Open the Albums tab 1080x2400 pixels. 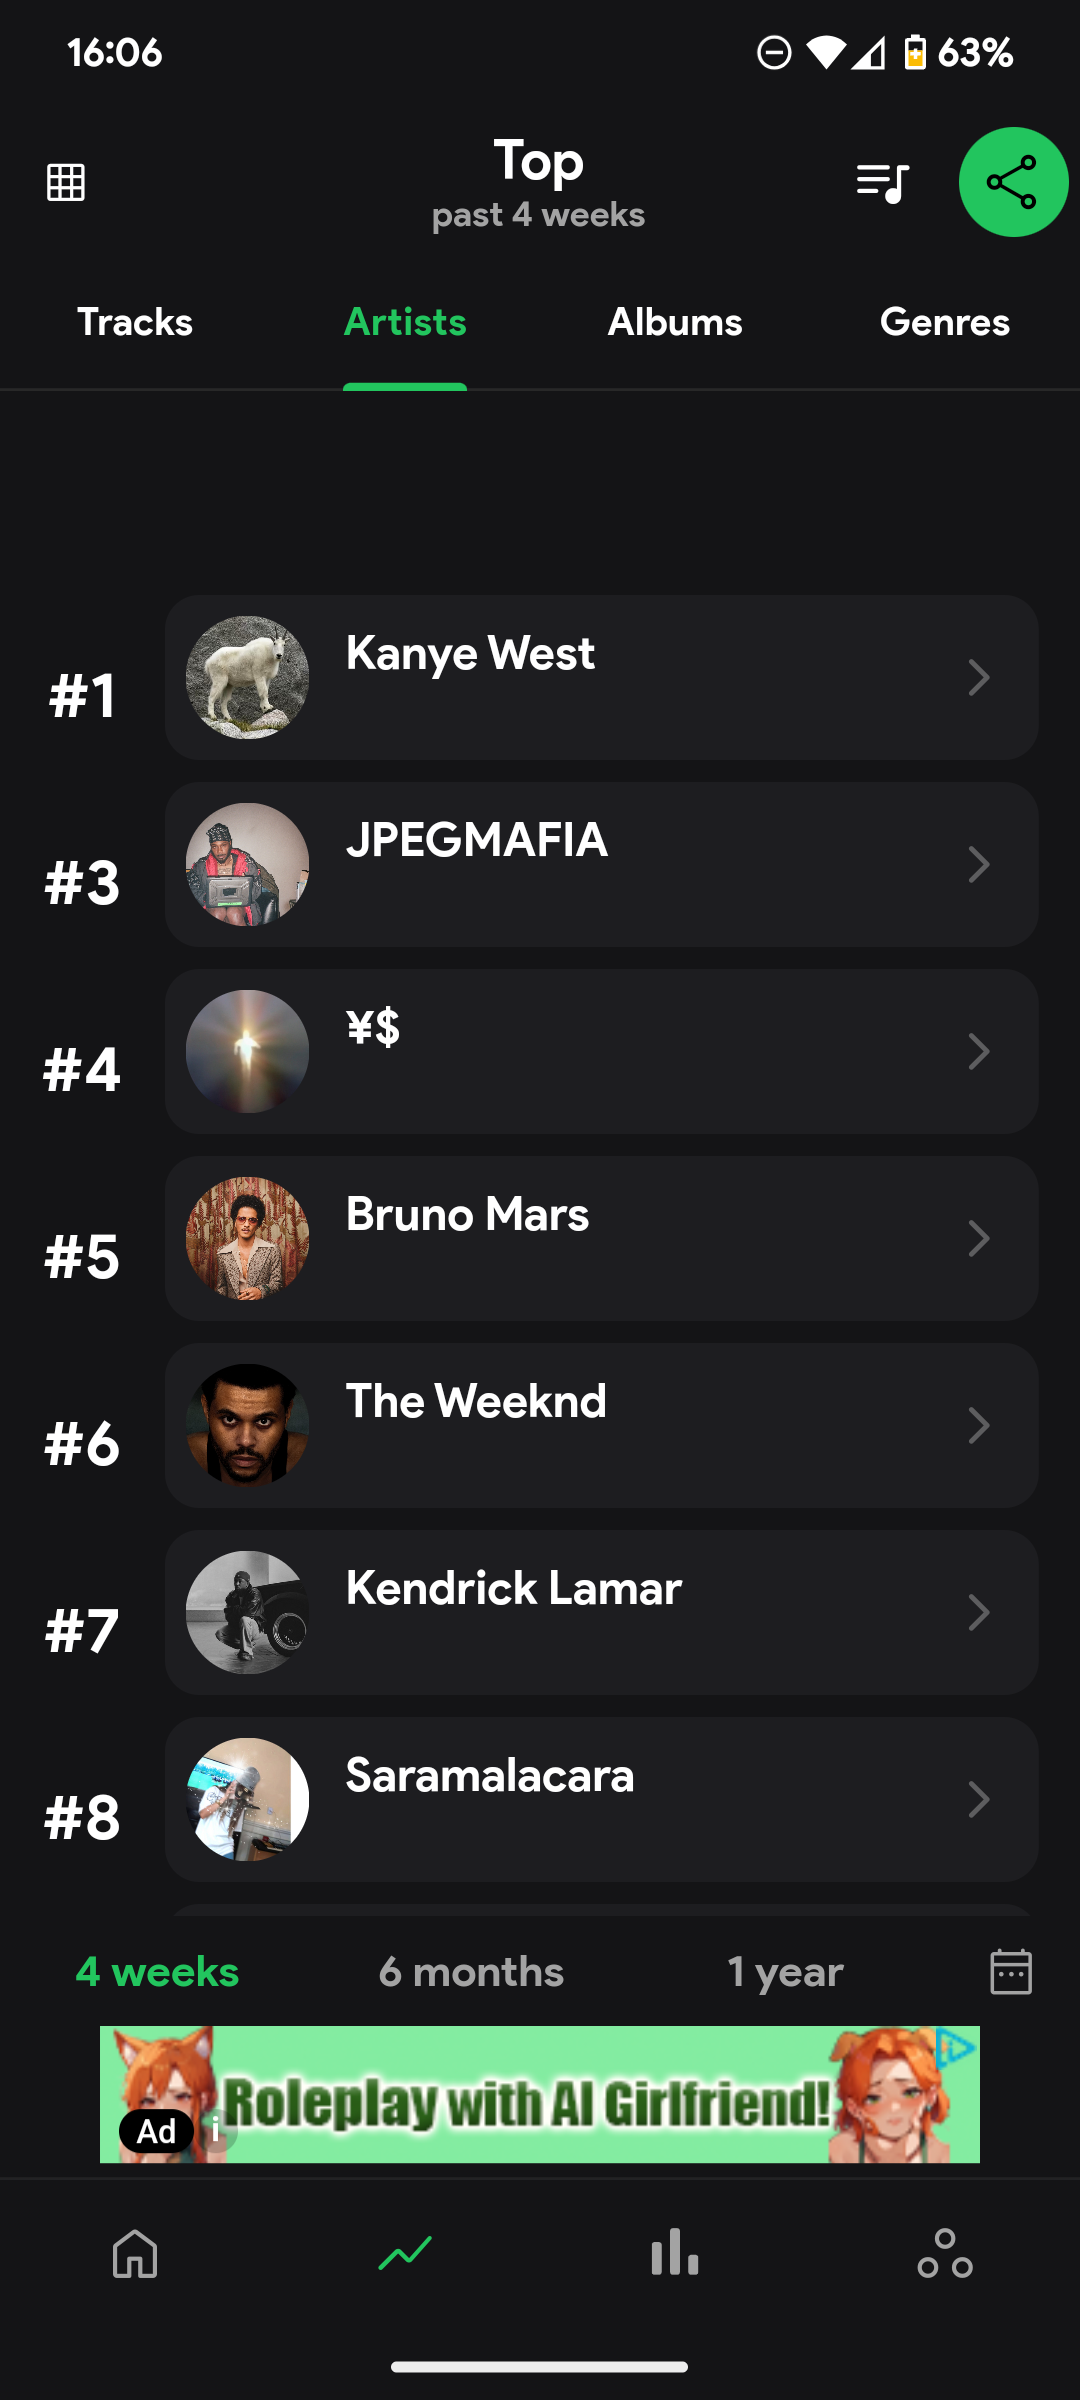[675, 322]
